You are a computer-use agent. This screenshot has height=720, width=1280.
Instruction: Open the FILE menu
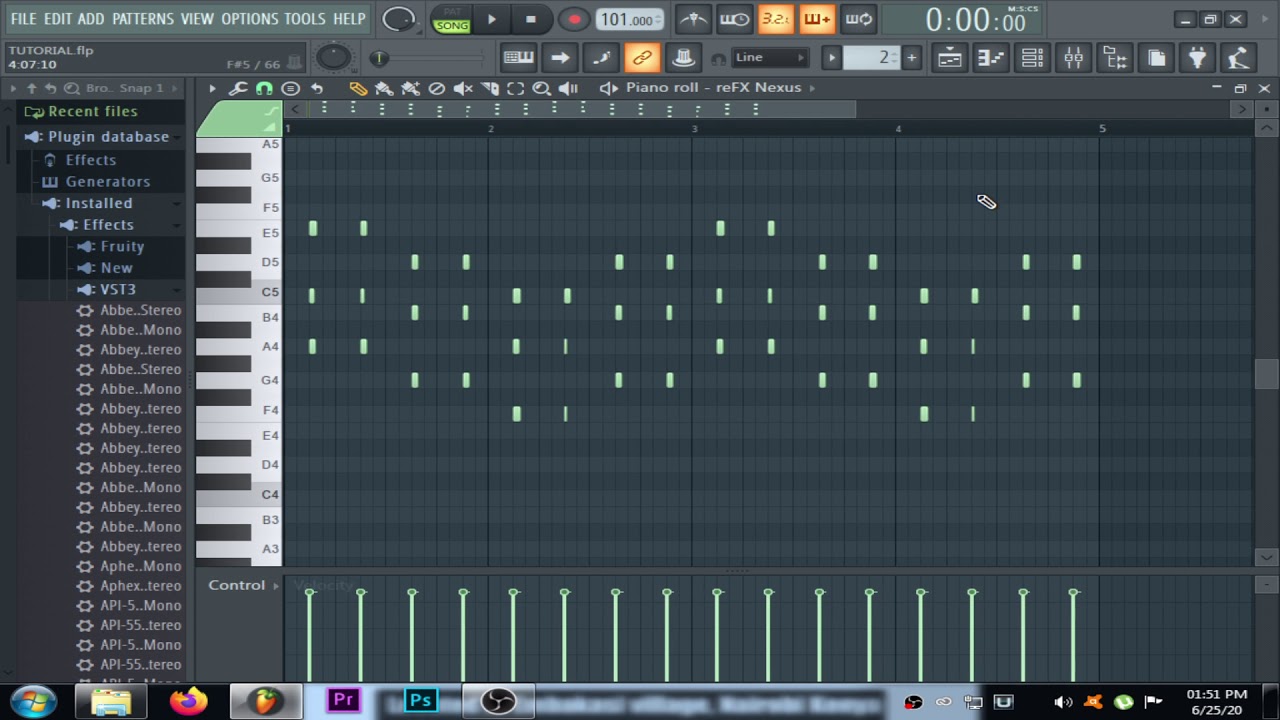tap(23, 19)
